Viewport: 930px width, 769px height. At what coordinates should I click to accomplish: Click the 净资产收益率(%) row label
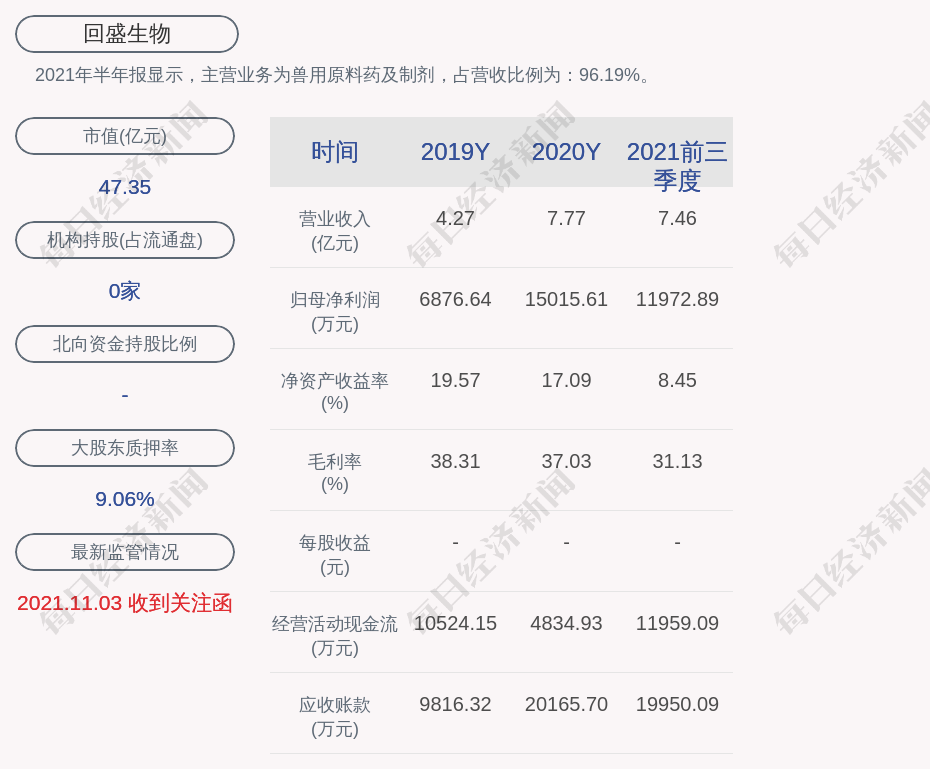[334, 392]
